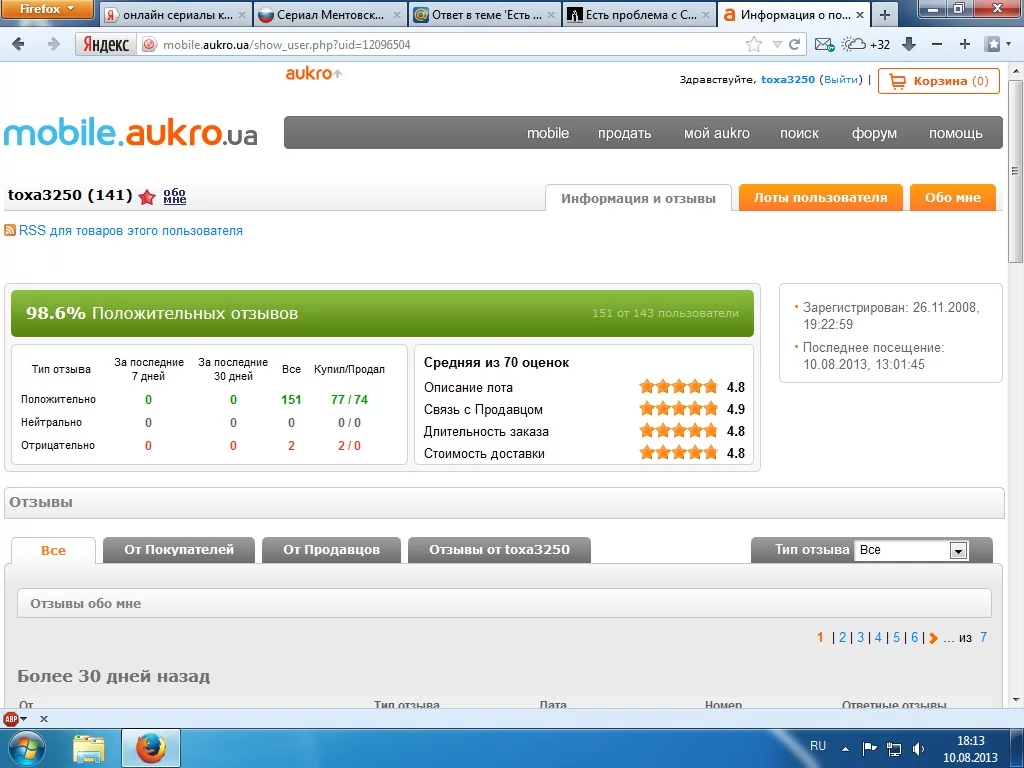Select 'Информация и отзывы' tab
Image resolution: width=1024 pixels, height=768 pixels.
tap(638, 198)
